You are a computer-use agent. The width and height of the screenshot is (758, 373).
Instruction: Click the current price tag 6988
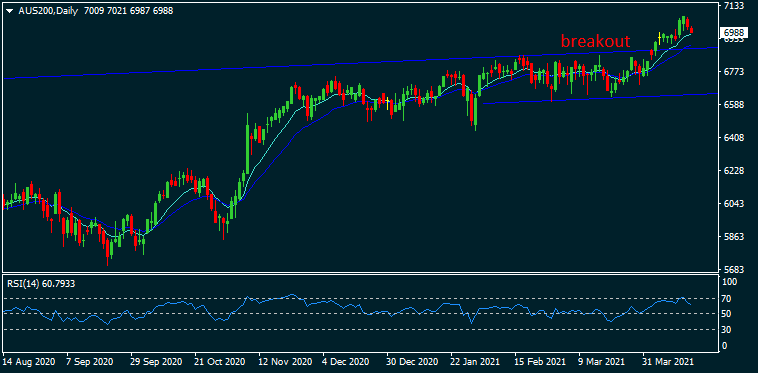coord(733,32)
